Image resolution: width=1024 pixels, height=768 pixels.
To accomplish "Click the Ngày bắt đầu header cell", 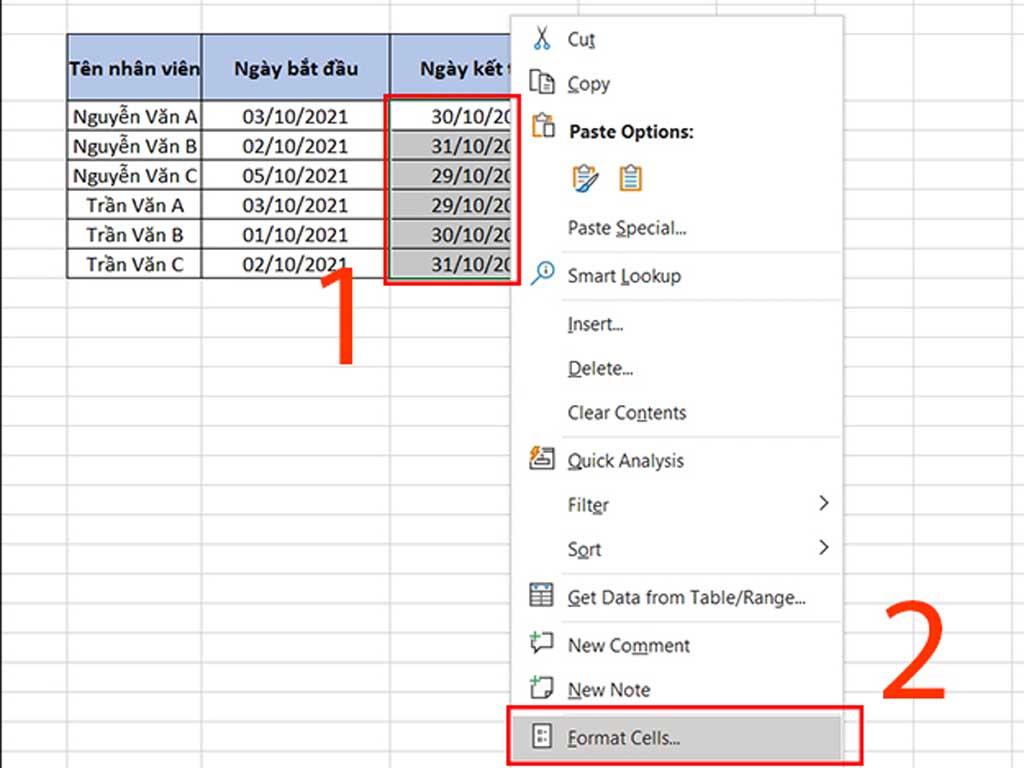I will click(295, 68).
